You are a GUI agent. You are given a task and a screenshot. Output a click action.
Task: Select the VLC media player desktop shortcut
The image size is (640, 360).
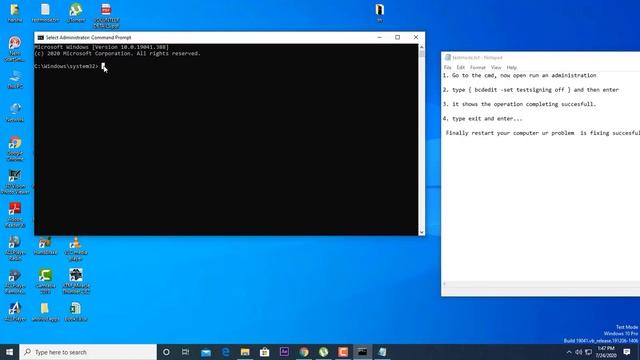(x=76, y=249)
